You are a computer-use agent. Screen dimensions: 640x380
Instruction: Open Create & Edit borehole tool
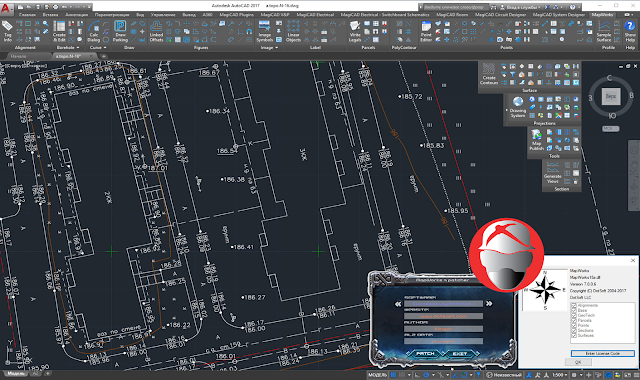coord(59,31)
